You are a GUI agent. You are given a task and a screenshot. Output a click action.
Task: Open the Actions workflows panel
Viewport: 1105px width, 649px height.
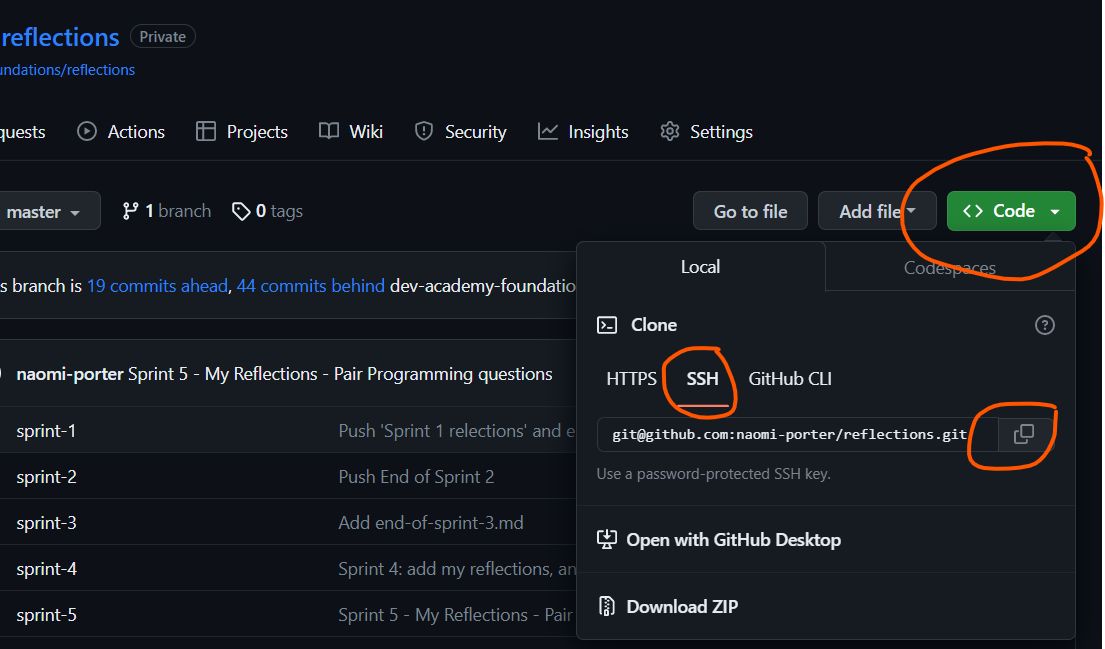click(x=120, y=131)
